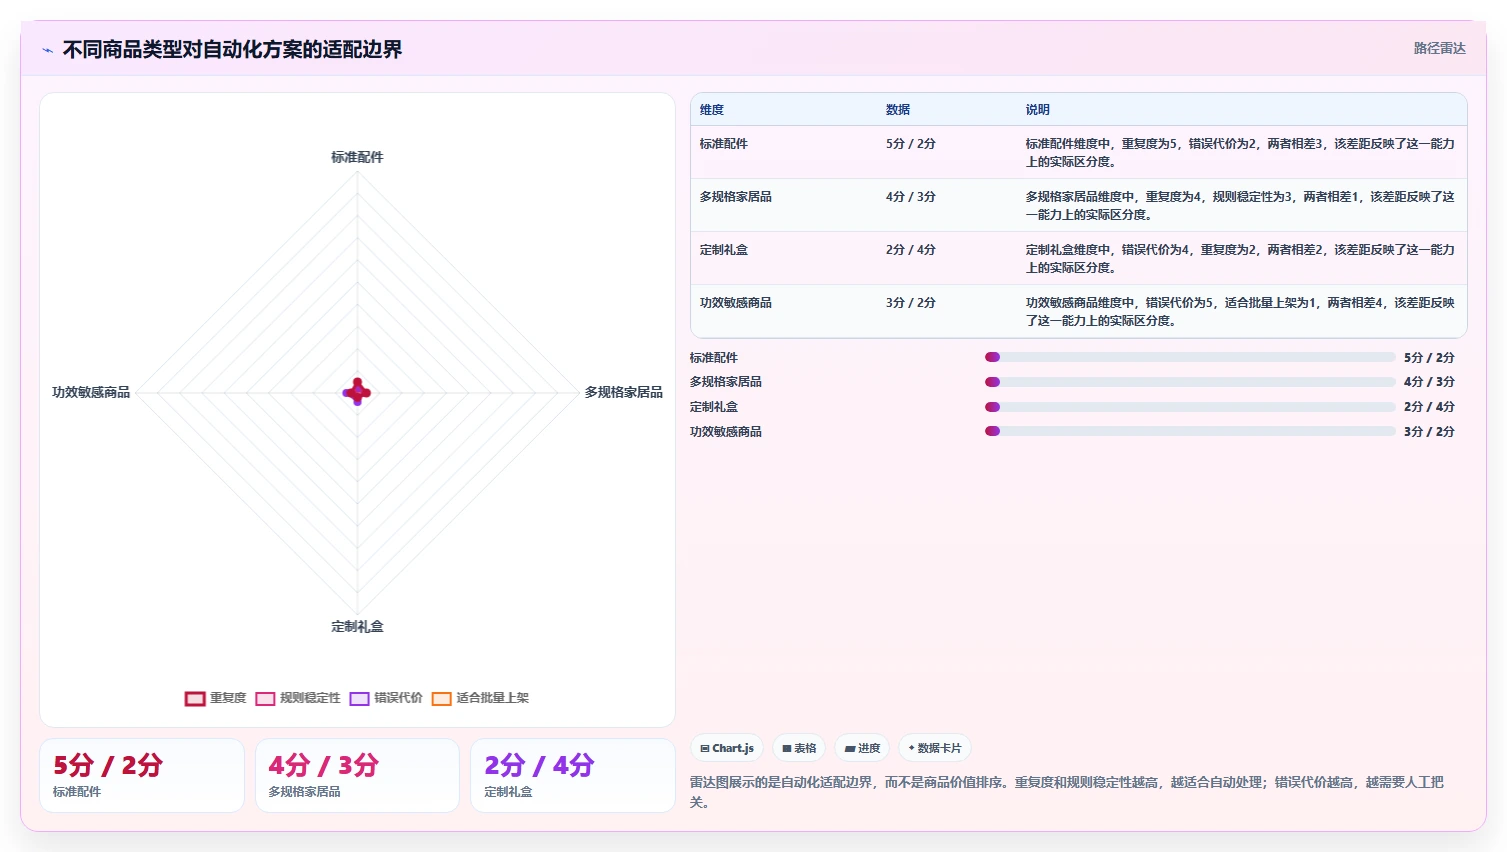Click the 表格 chip
This screenshot has width=1507, height=852.
point(799,748)
